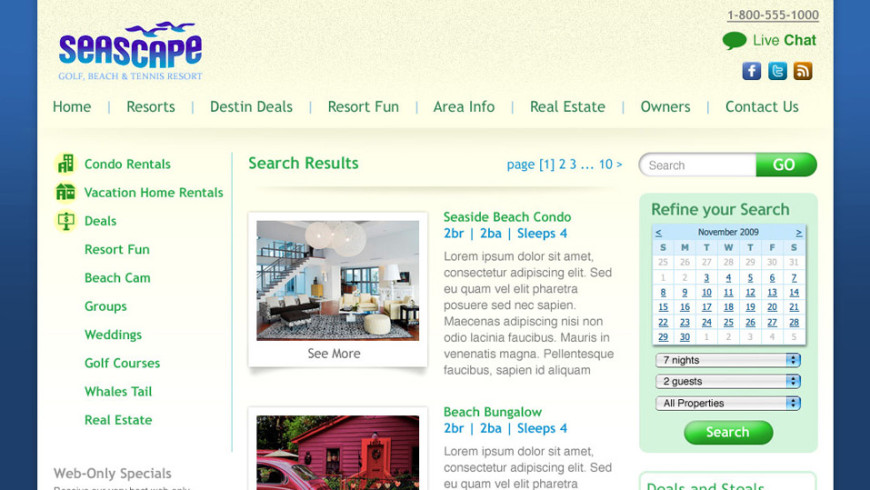Viewport: 870px width, 490px height.
Task: Open the 7 nights dropdown
Action: tap(728, 360)
